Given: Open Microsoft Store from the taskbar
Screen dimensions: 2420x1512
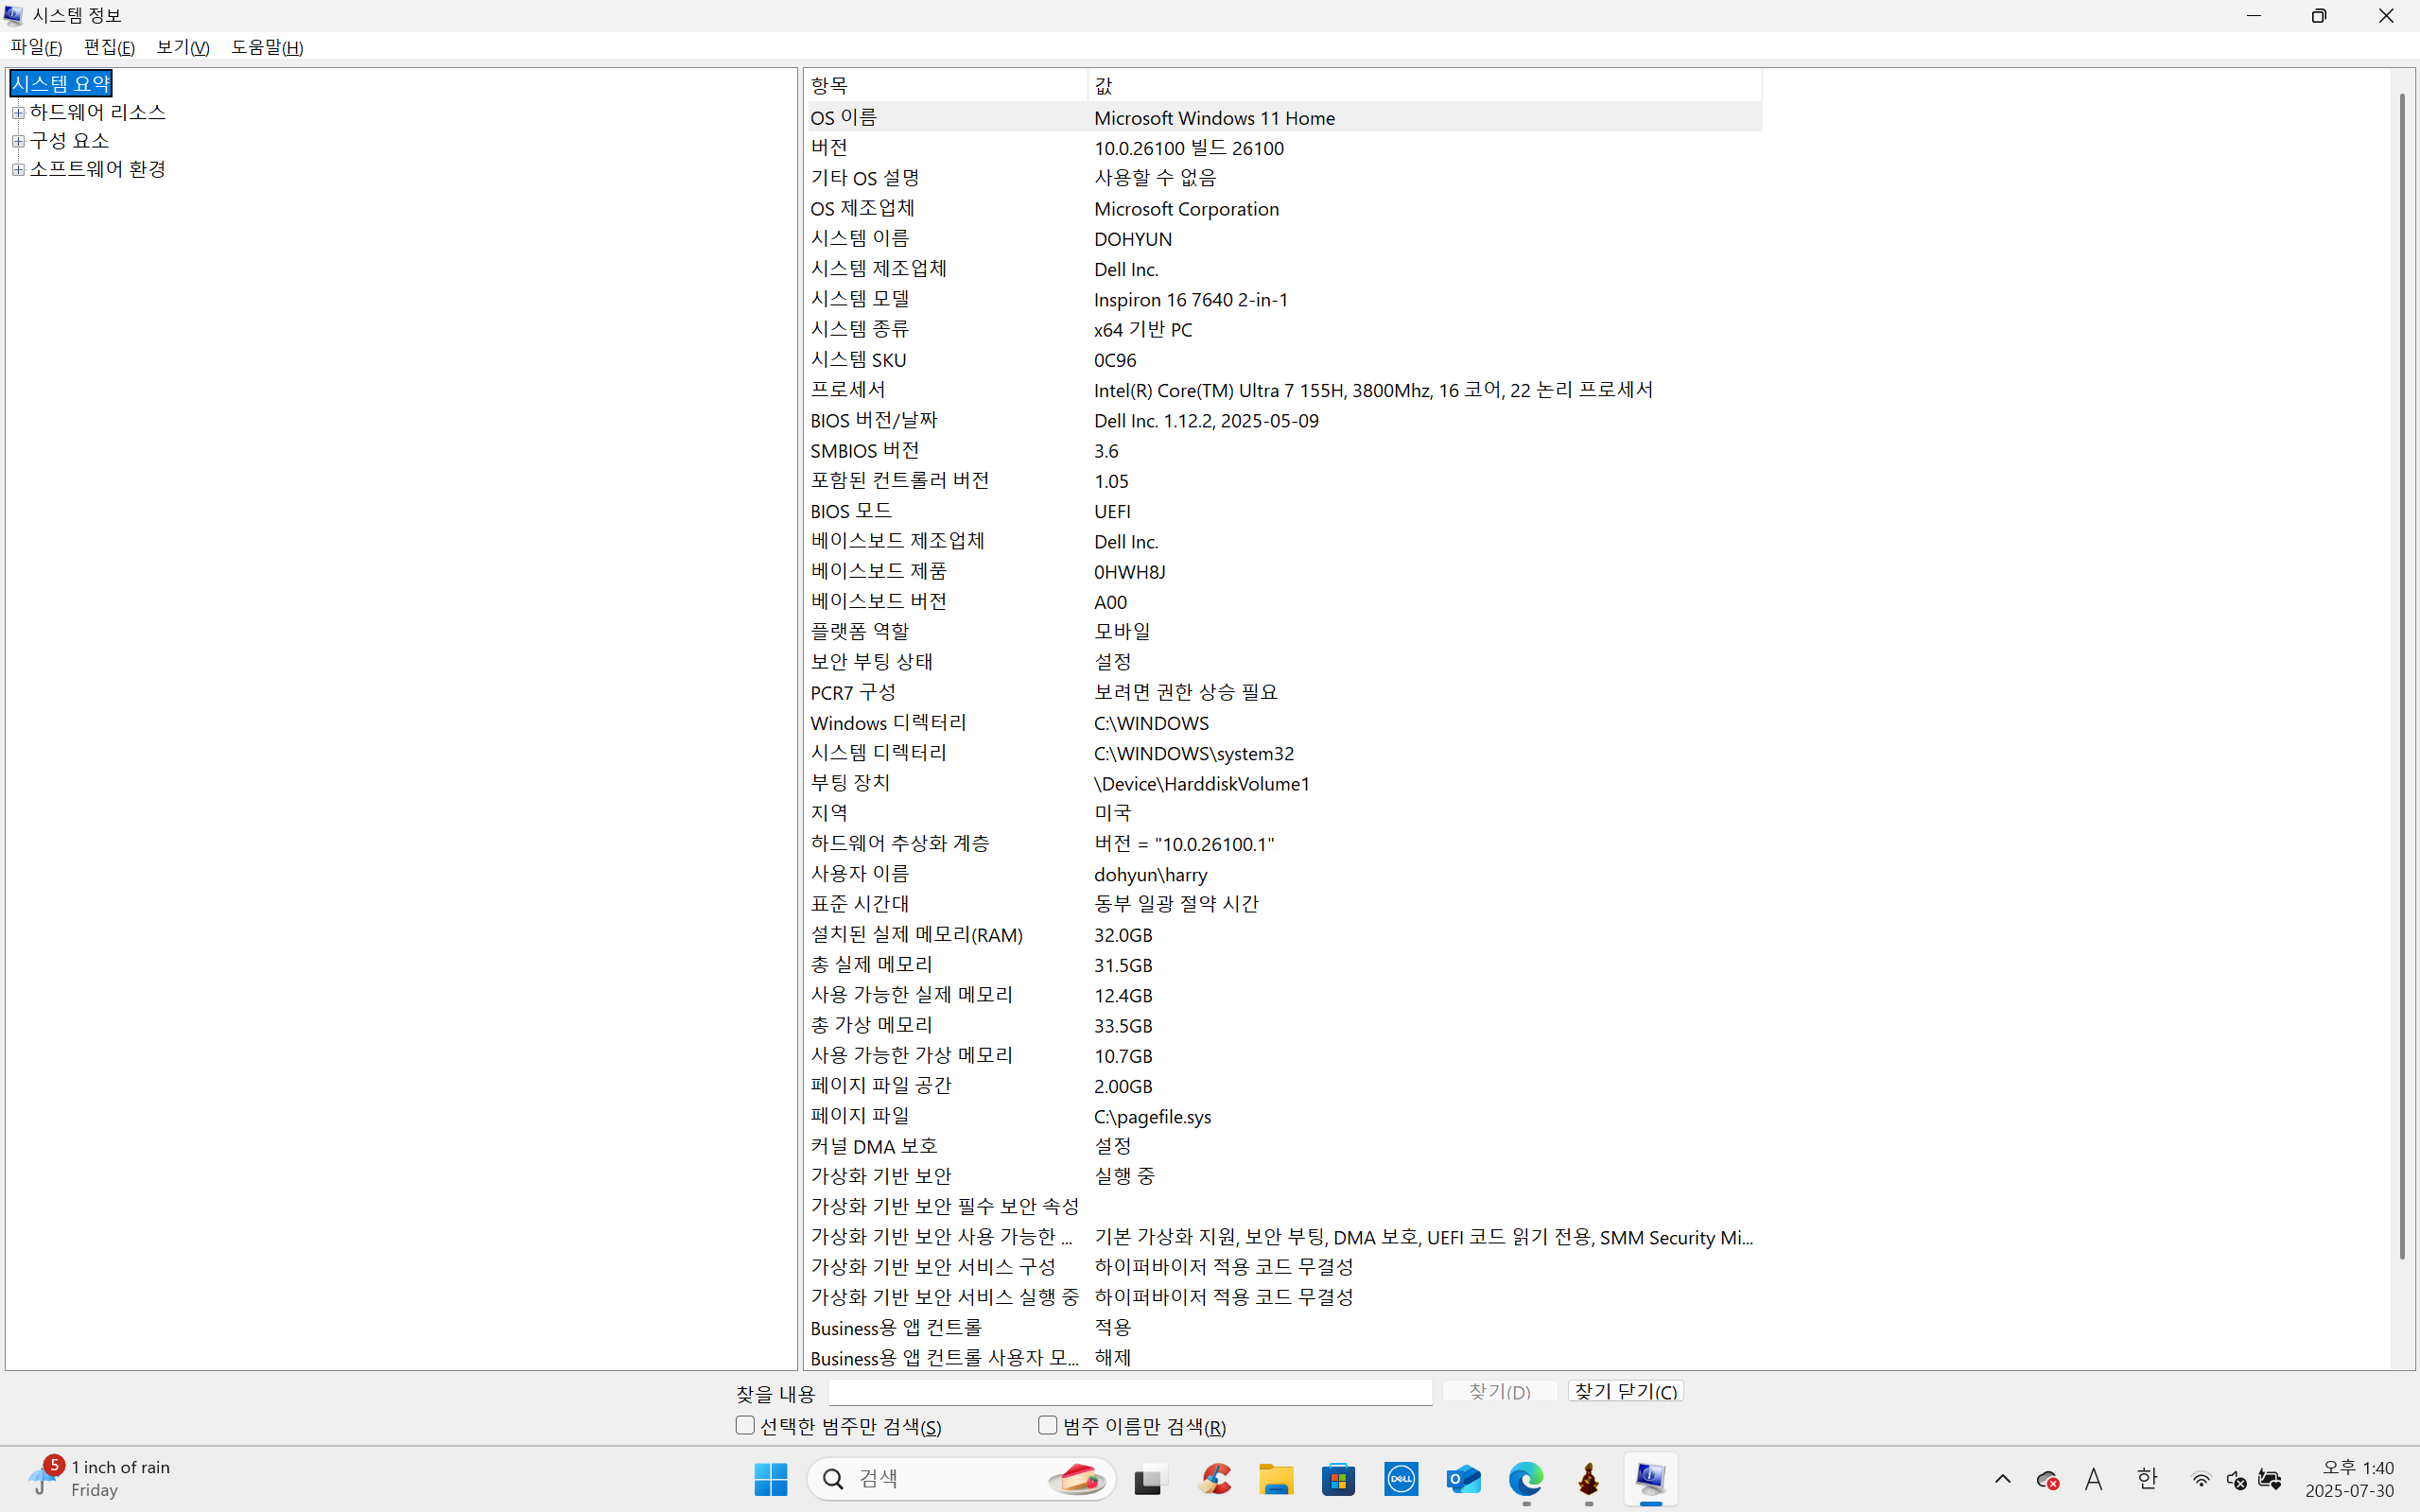Looking at the screenshot, I should (x=1339, y=1478).
